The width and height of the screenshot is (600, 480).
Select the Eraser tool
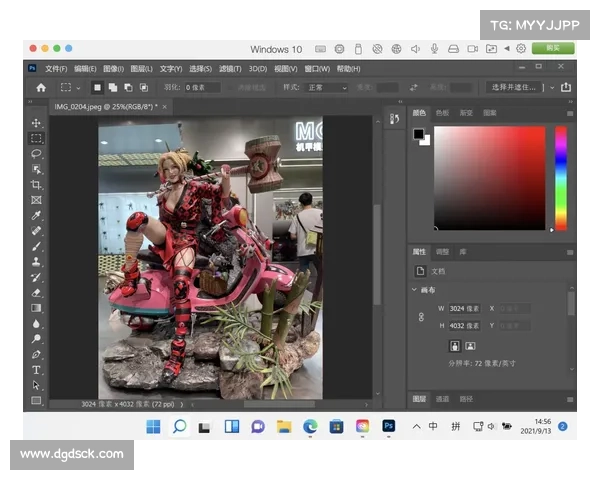[36, 293]
